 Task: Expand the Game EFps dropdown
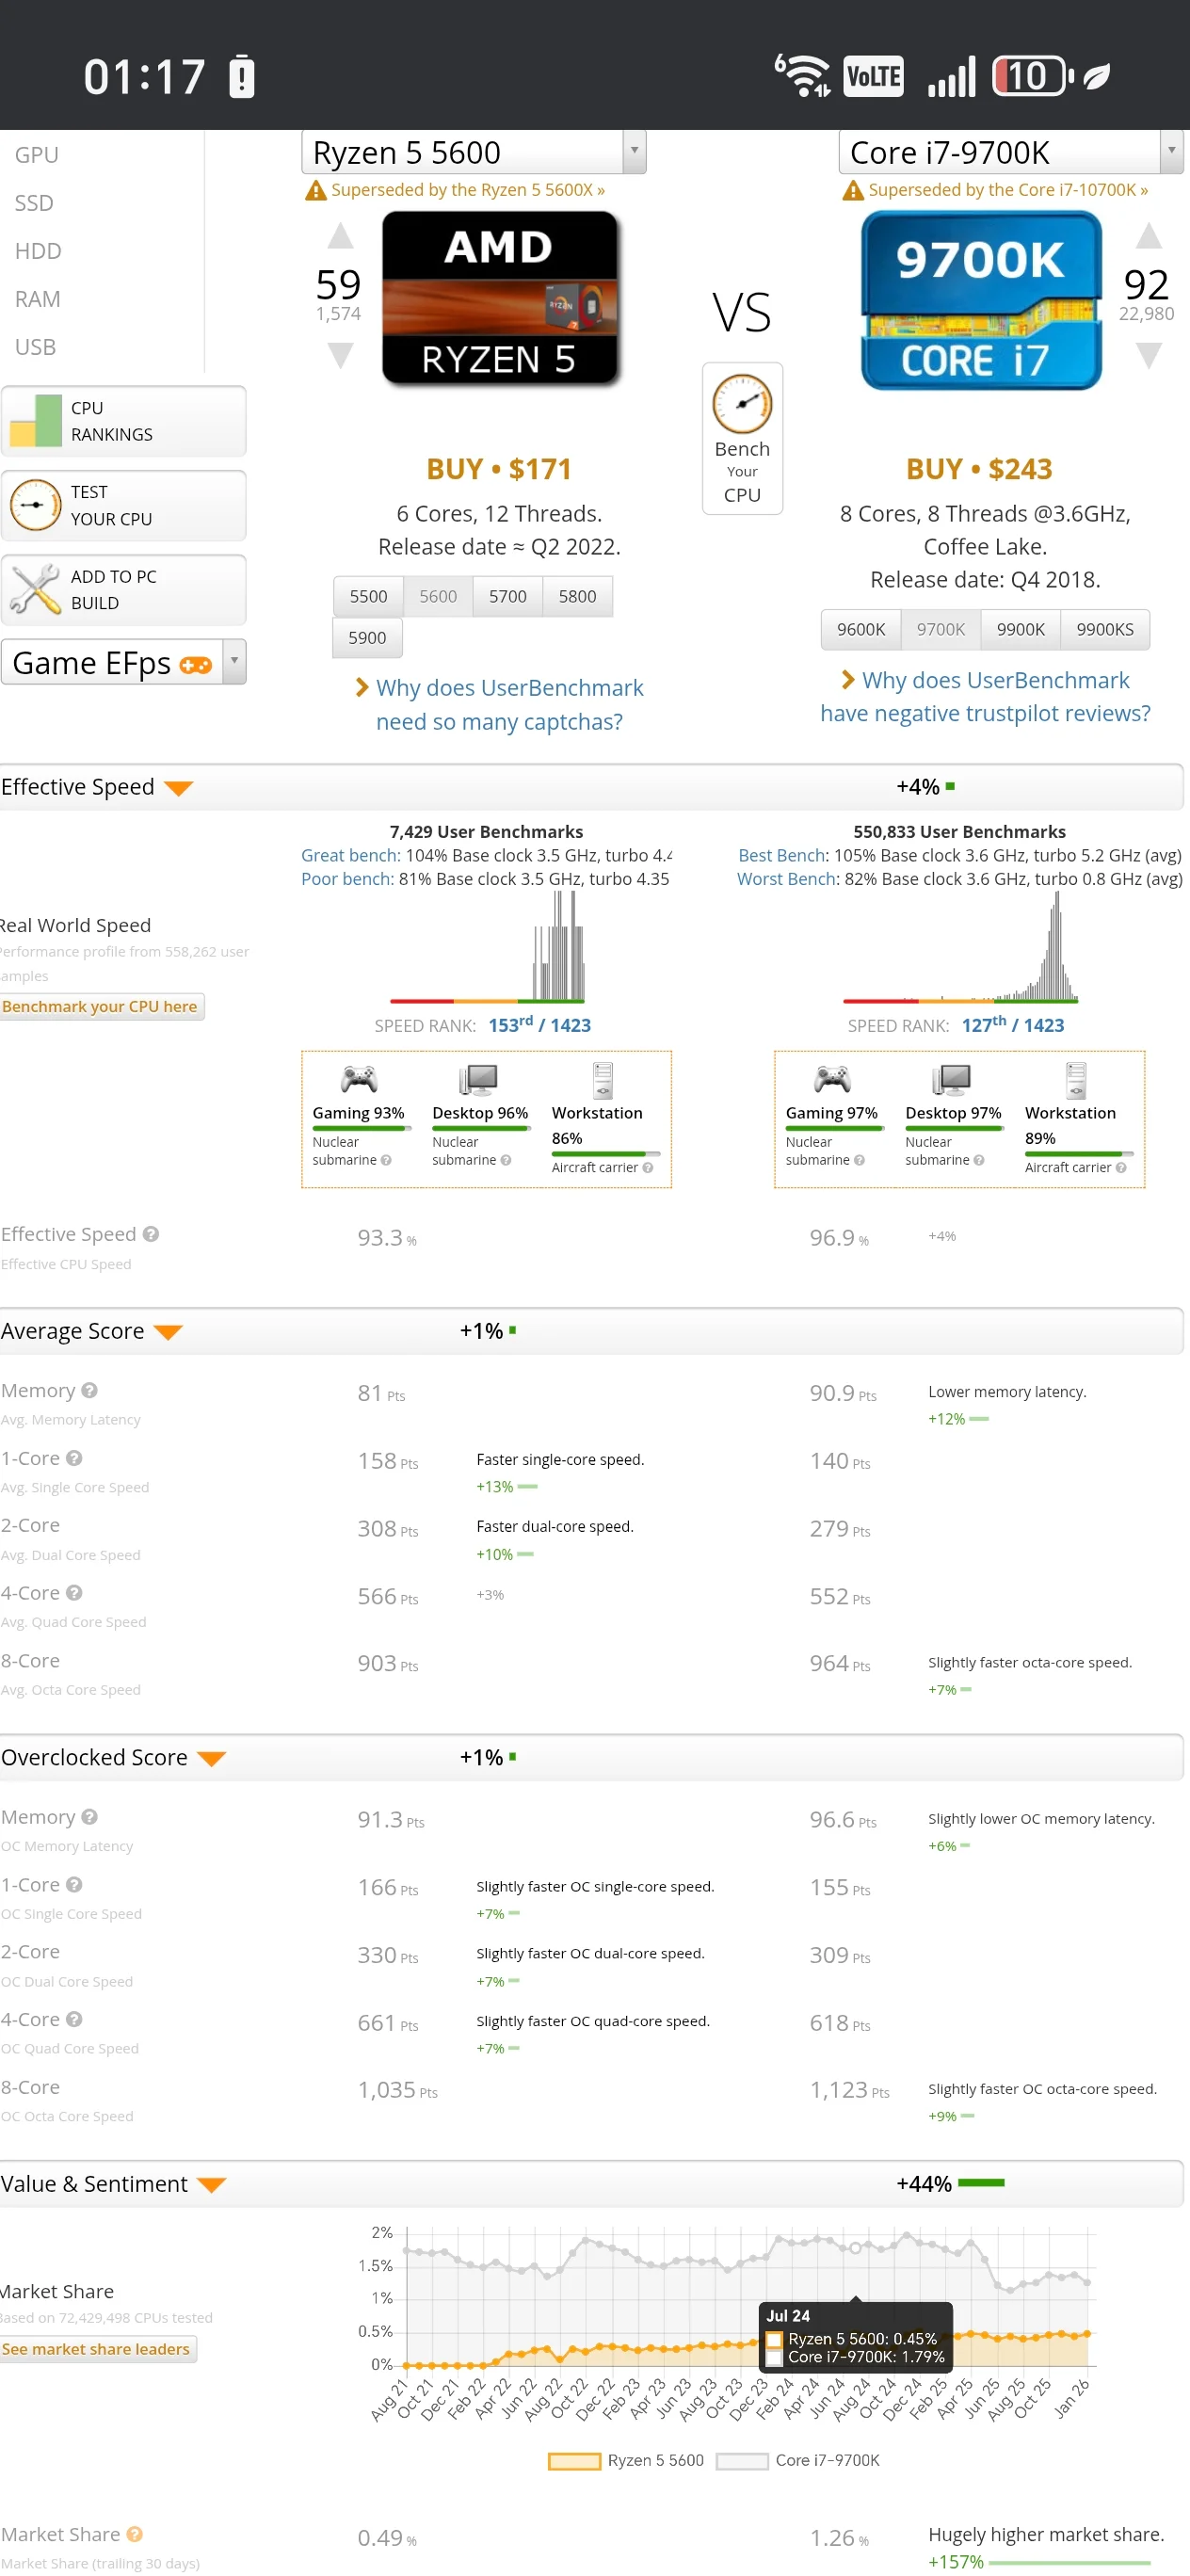(234, 662)
